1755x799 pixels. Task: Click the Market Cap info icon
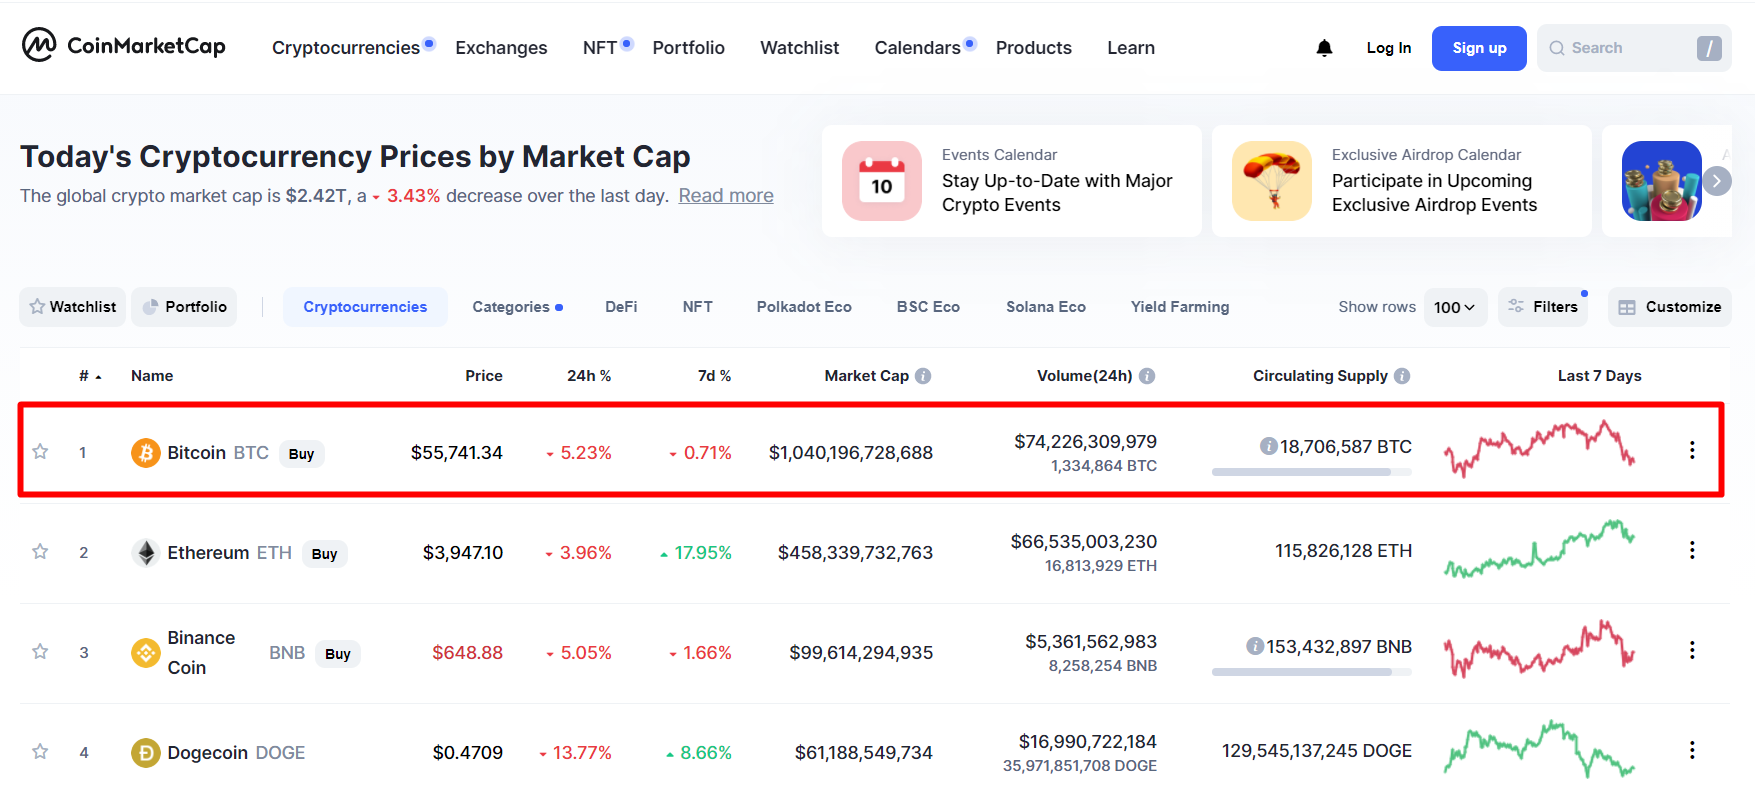click(x=923, y=376)
